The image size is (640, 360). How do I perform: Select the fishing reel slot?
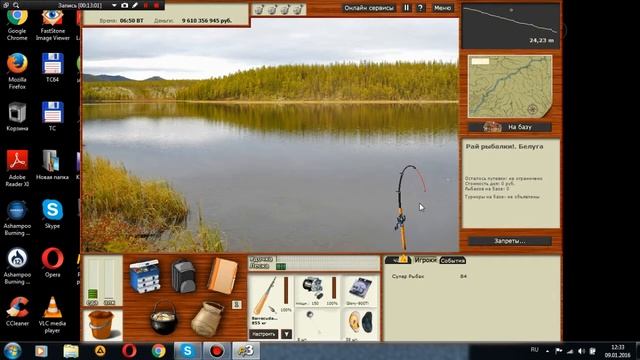point(317,291)
